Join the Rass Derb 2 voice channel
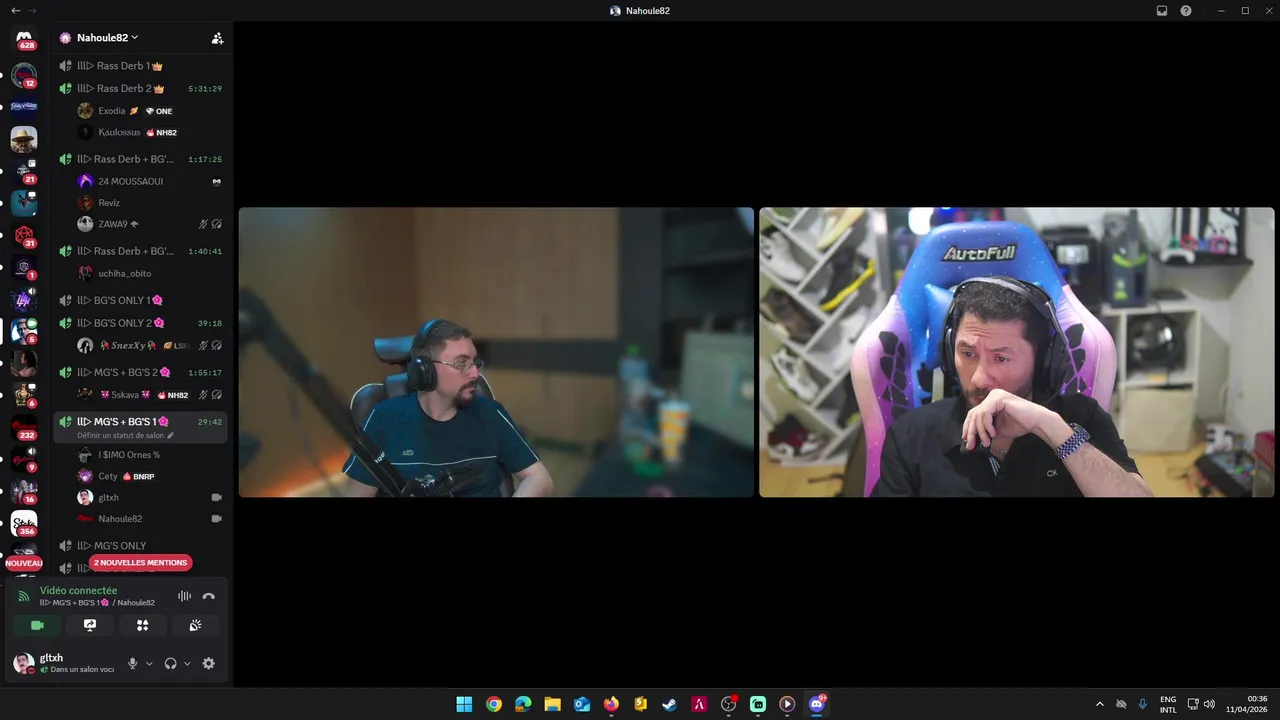This screenshot has width=1280, height=720. coord(140,89)
